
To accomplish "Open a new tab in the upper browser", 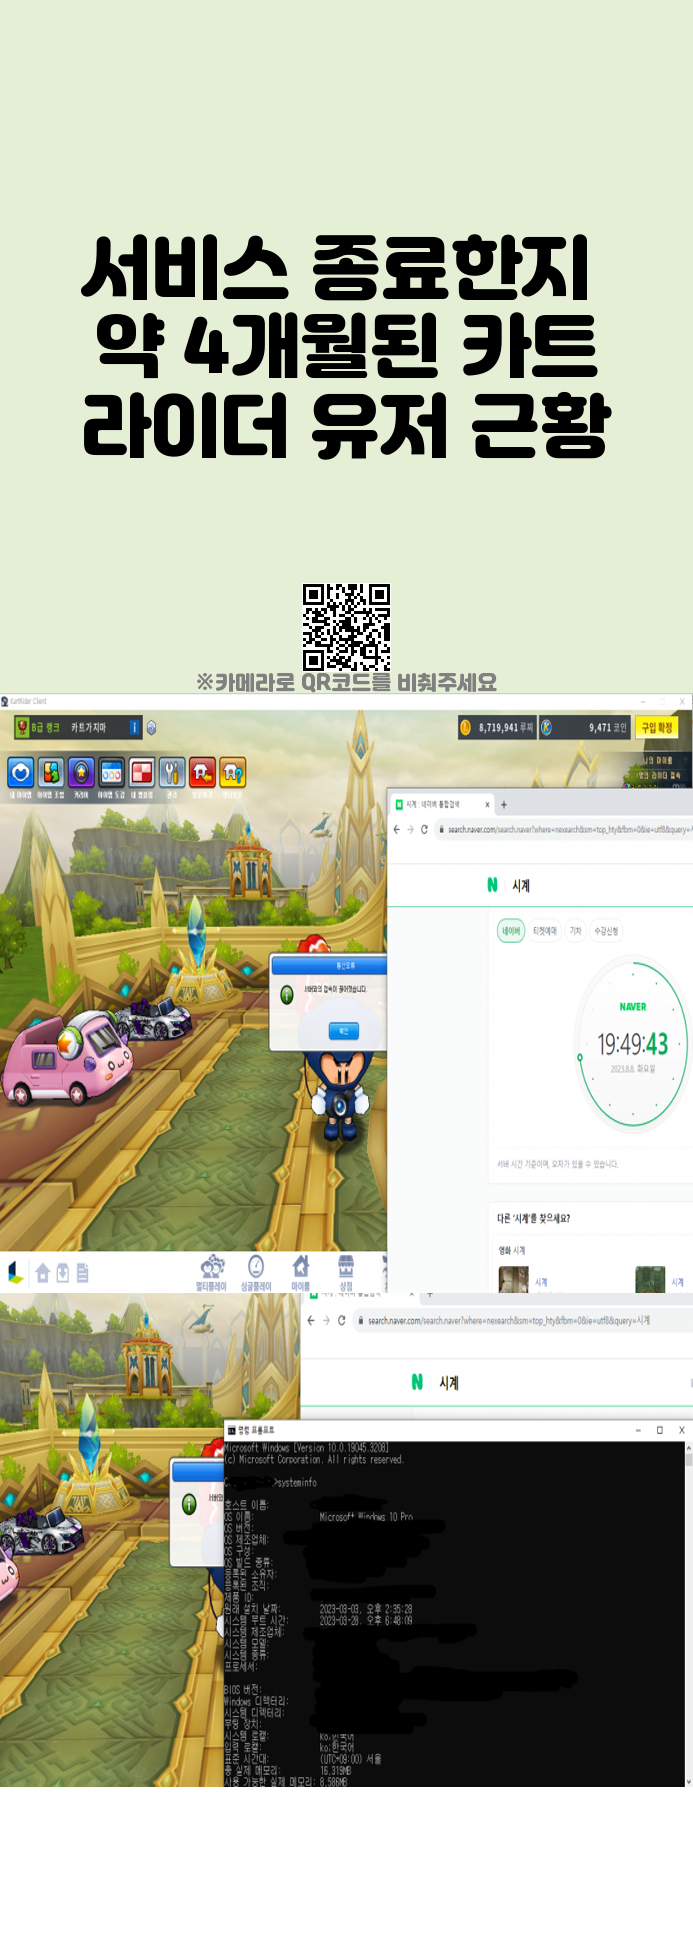I will tap(504, 804).
